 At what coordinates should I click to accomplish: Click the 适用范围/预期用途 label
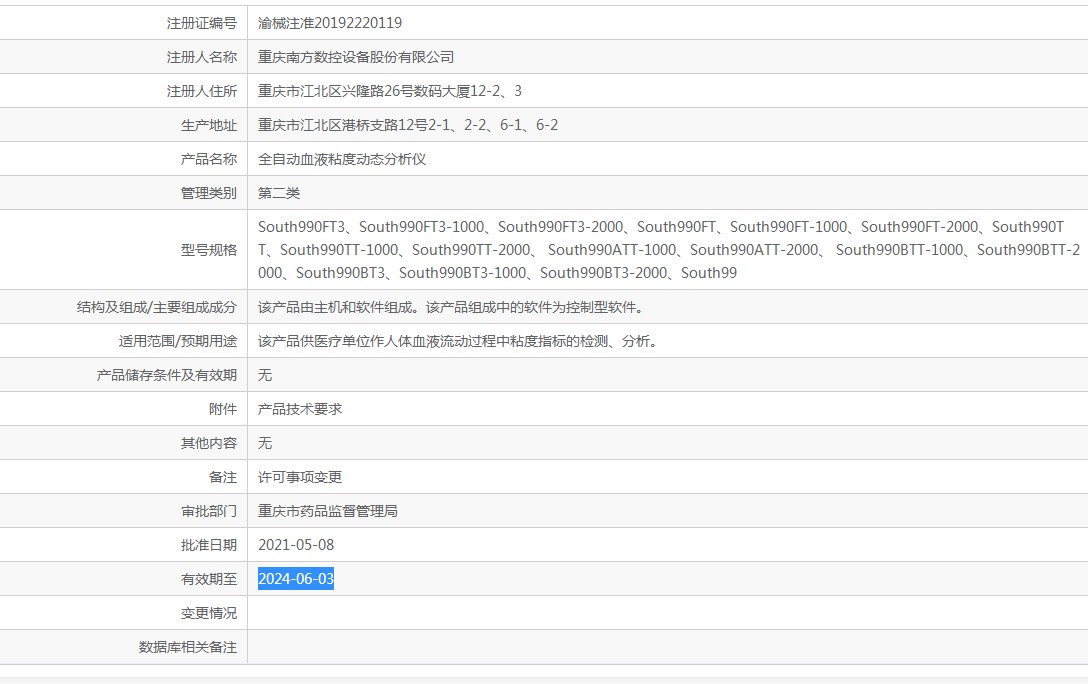coord(178,341)
